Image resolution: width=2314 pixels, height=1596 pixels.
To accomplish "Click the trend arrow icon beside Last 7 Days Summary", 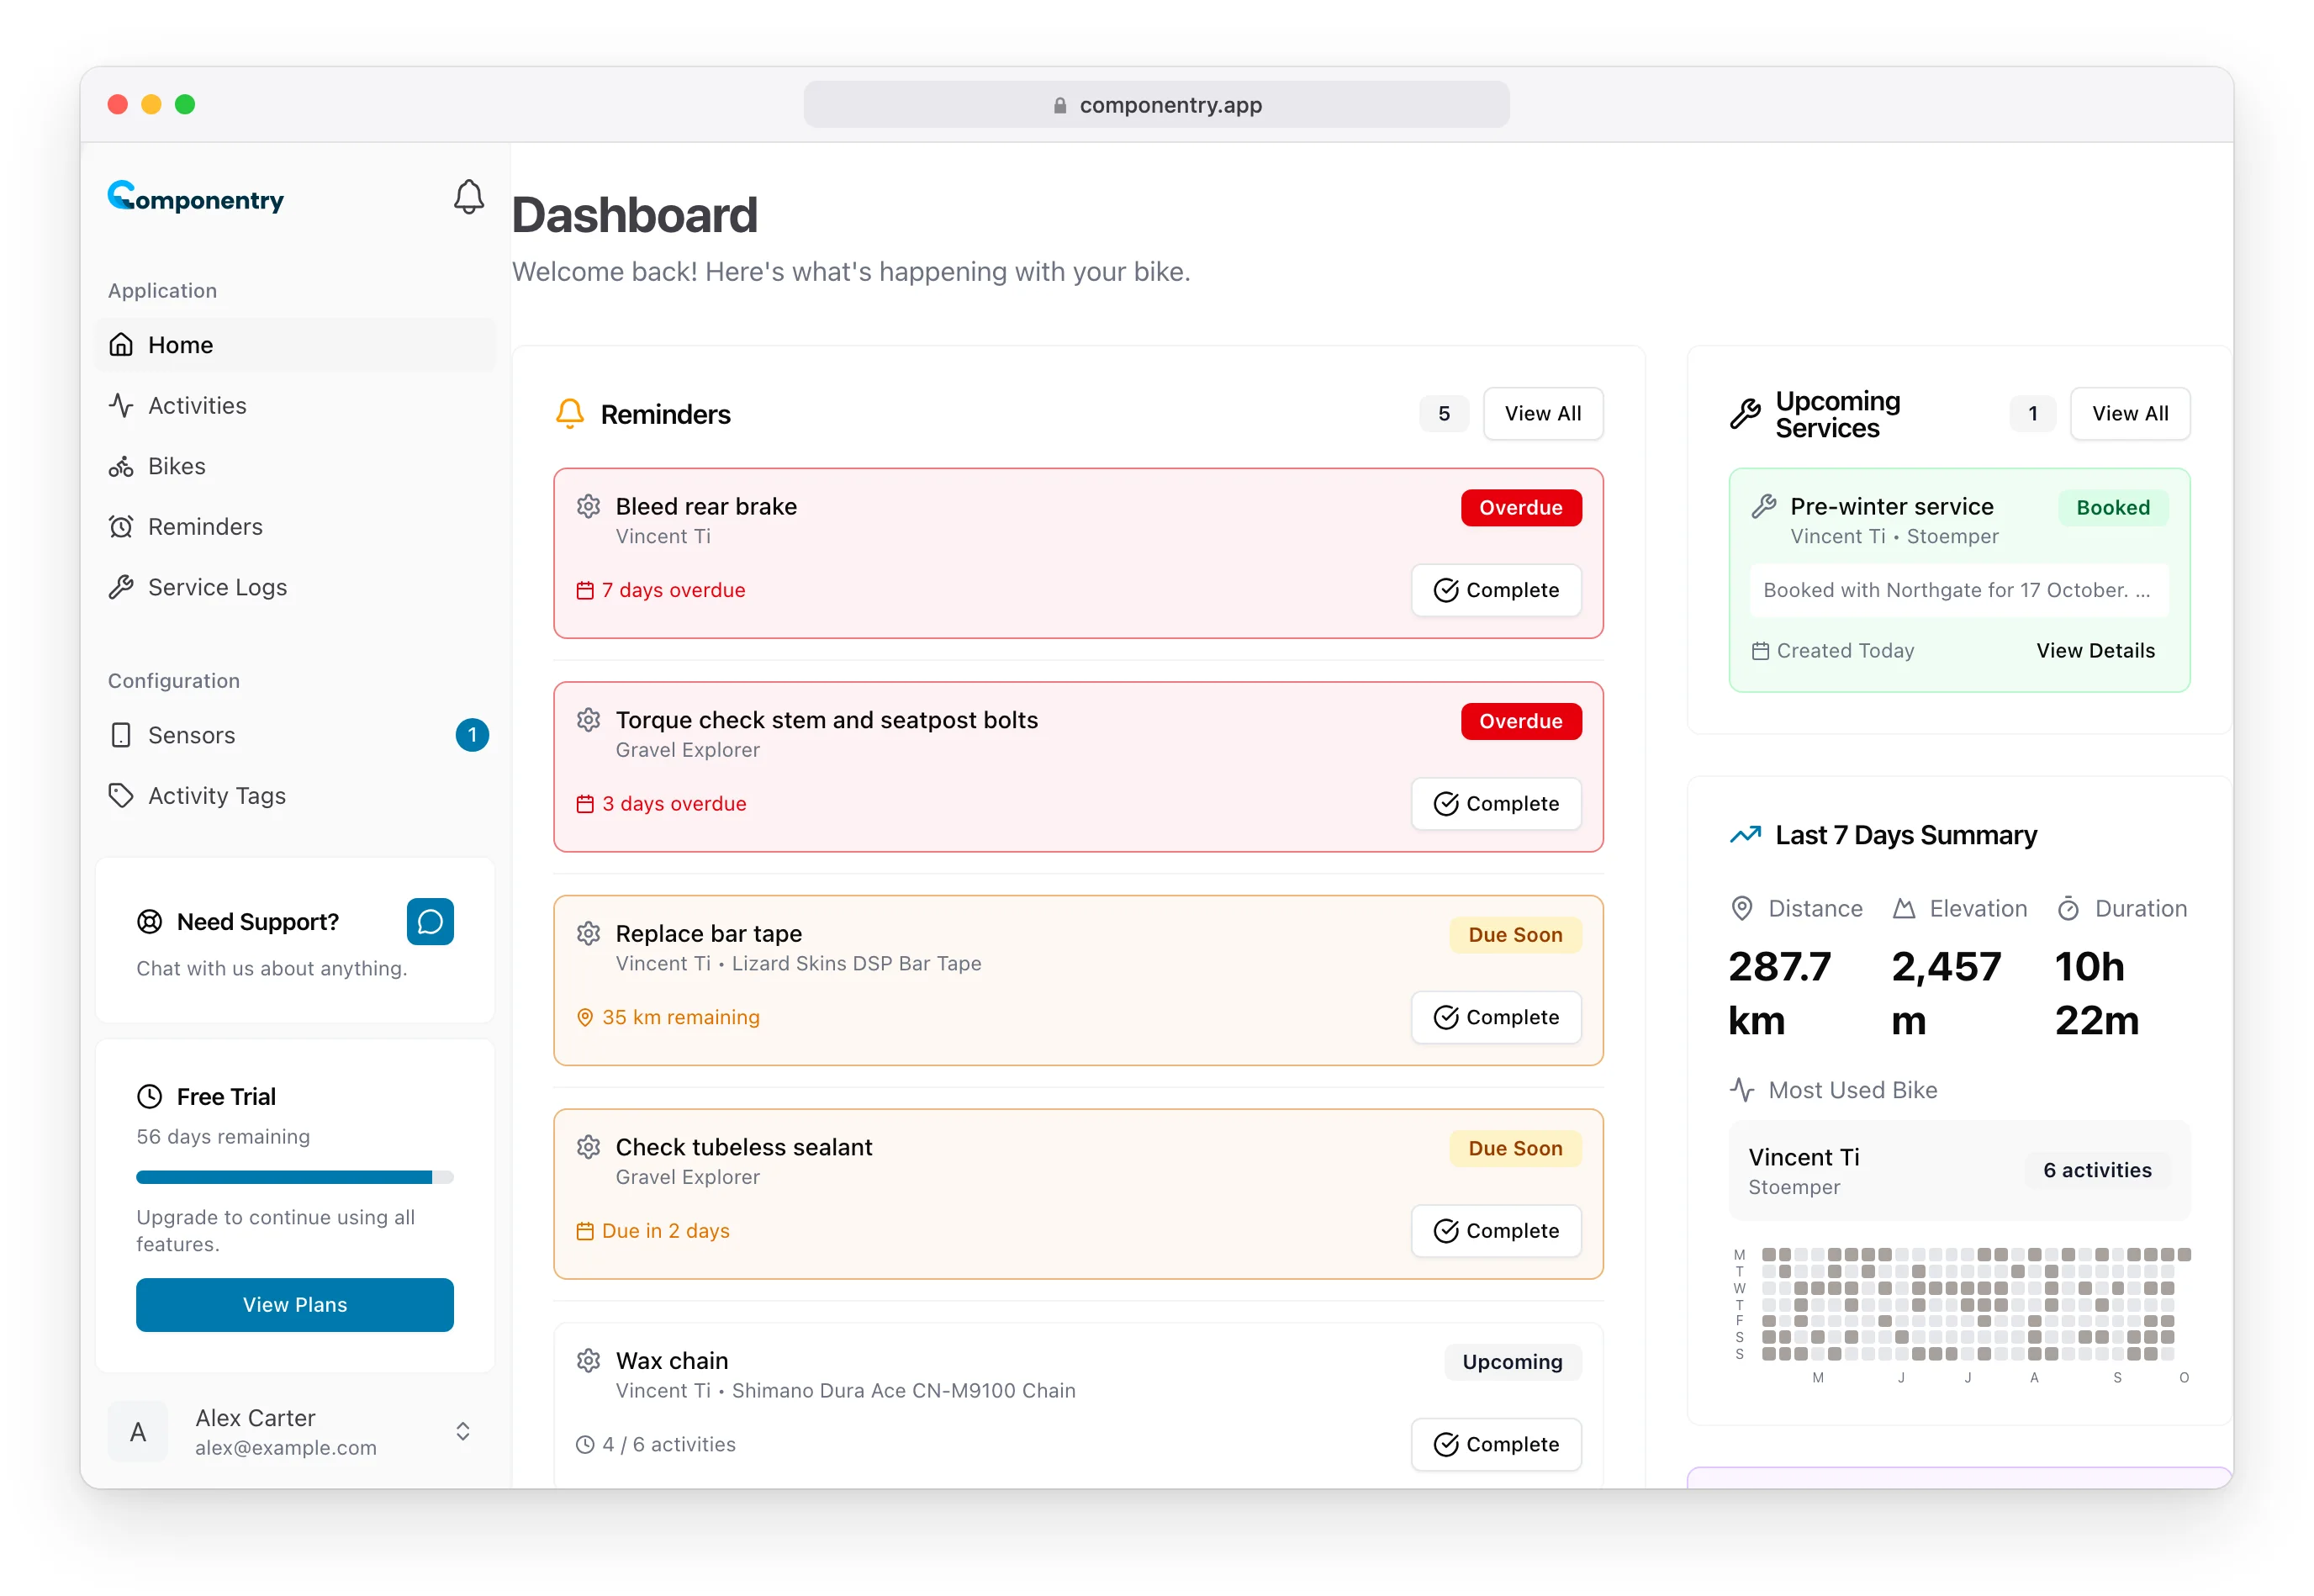I will pyautogui.click(x=1745, y=834).
